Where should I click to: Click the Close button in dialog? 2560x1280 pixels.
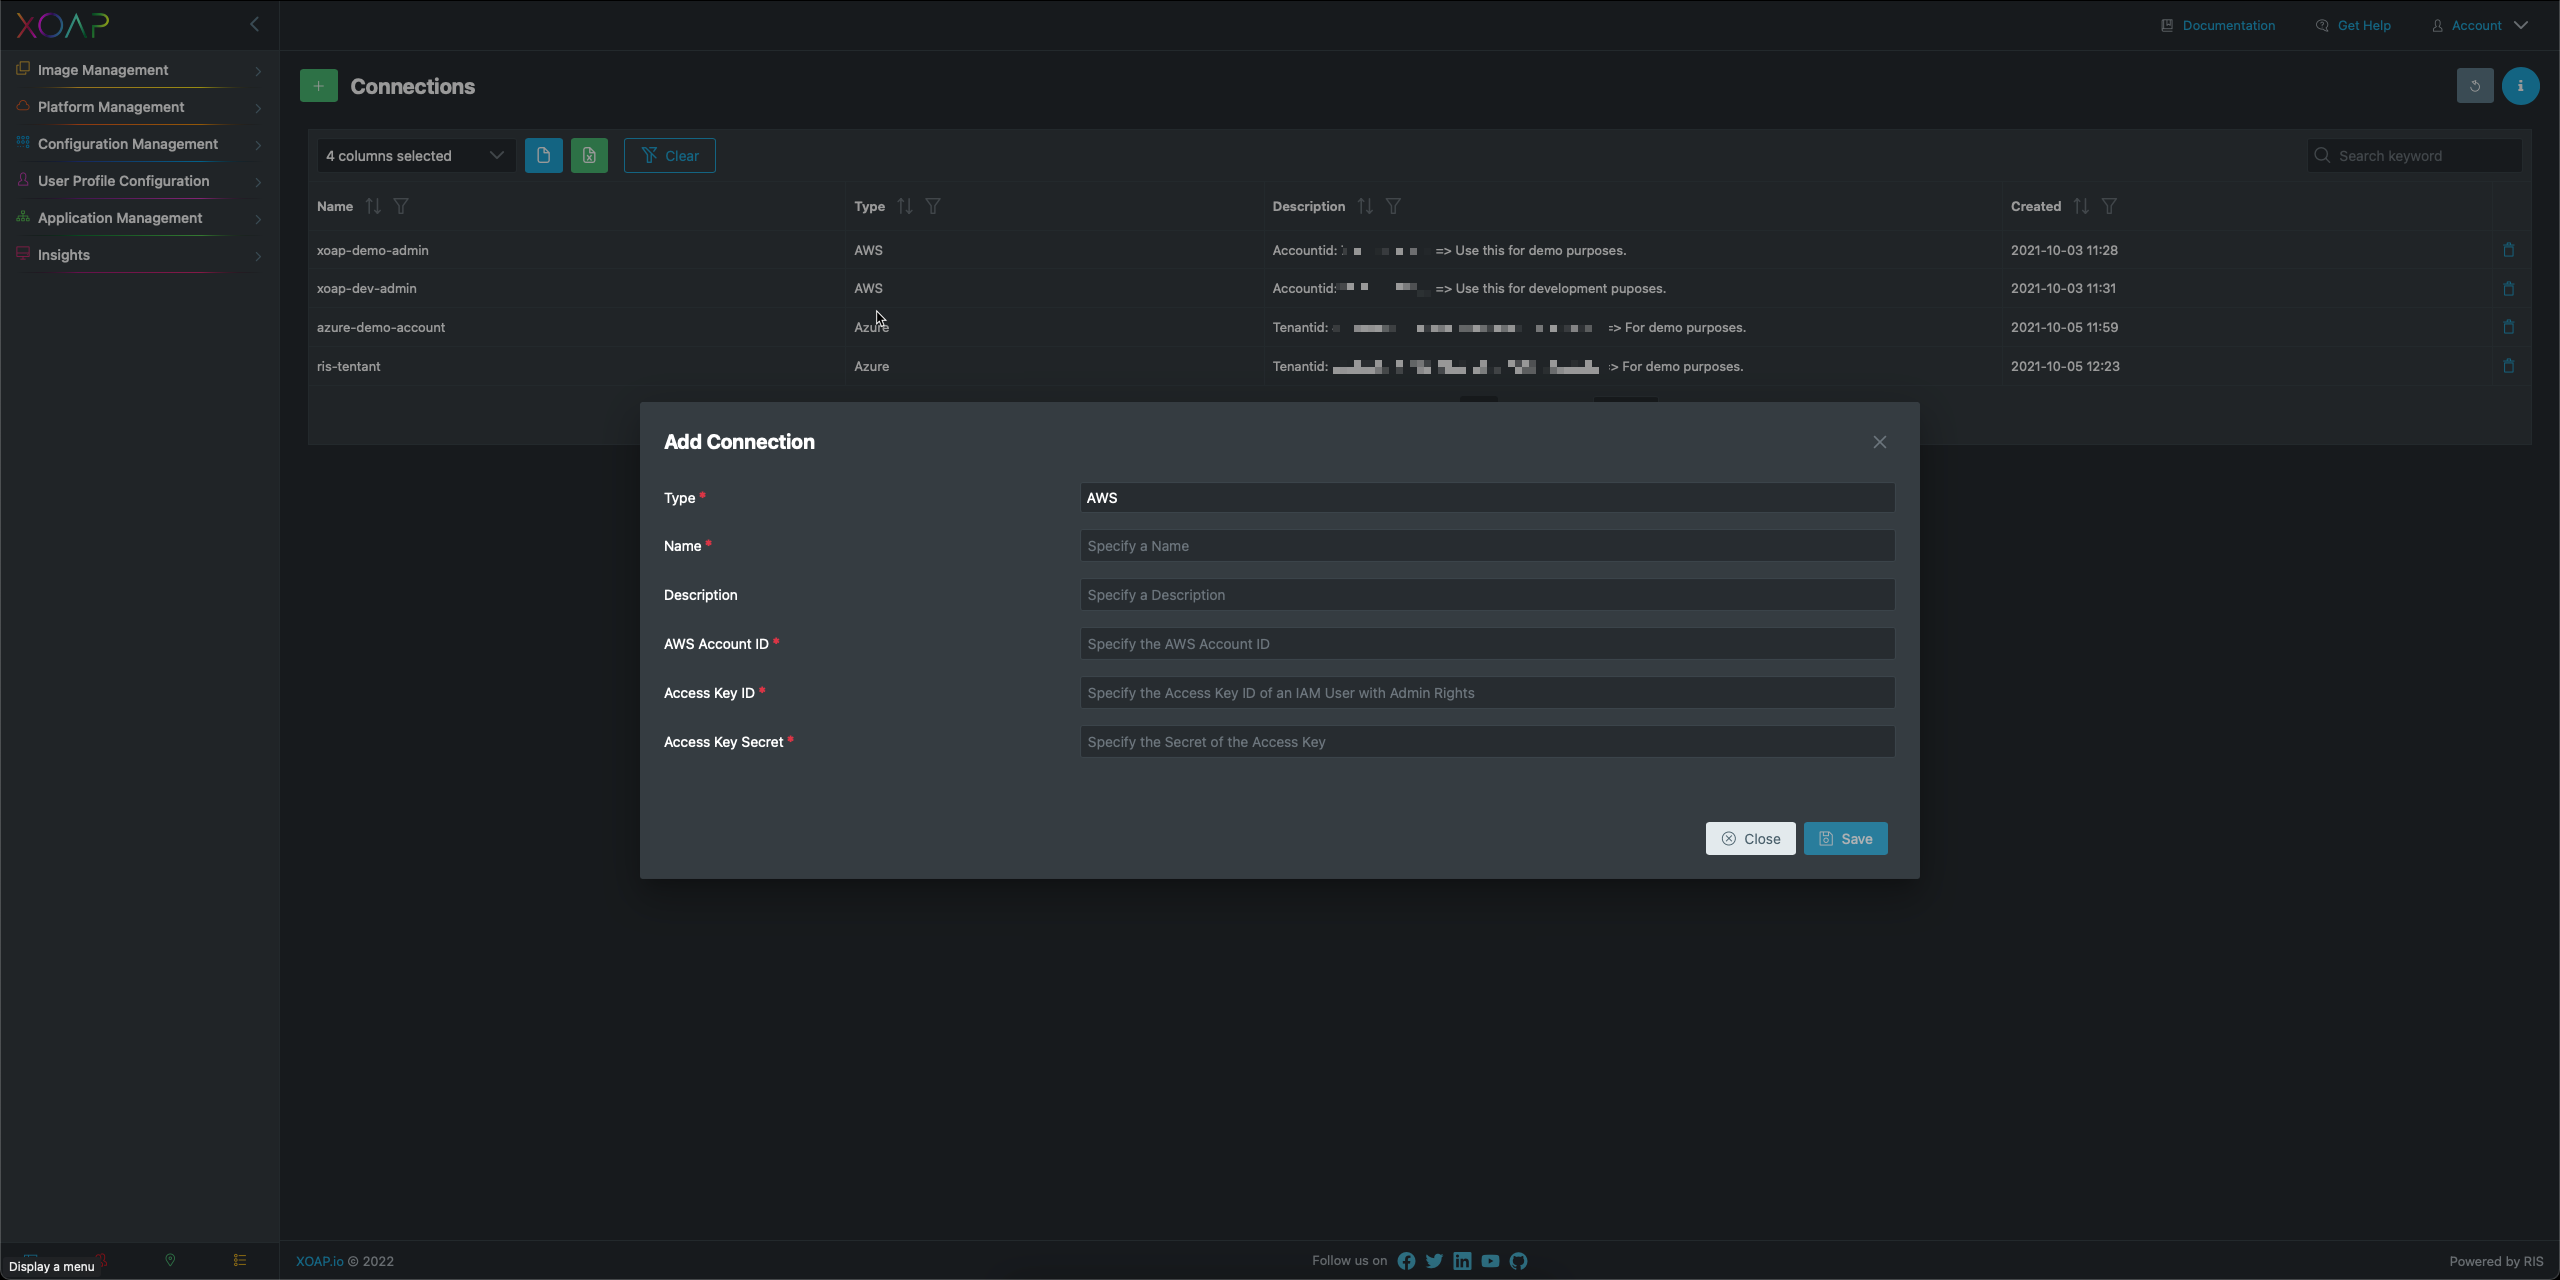point(1750,839)
